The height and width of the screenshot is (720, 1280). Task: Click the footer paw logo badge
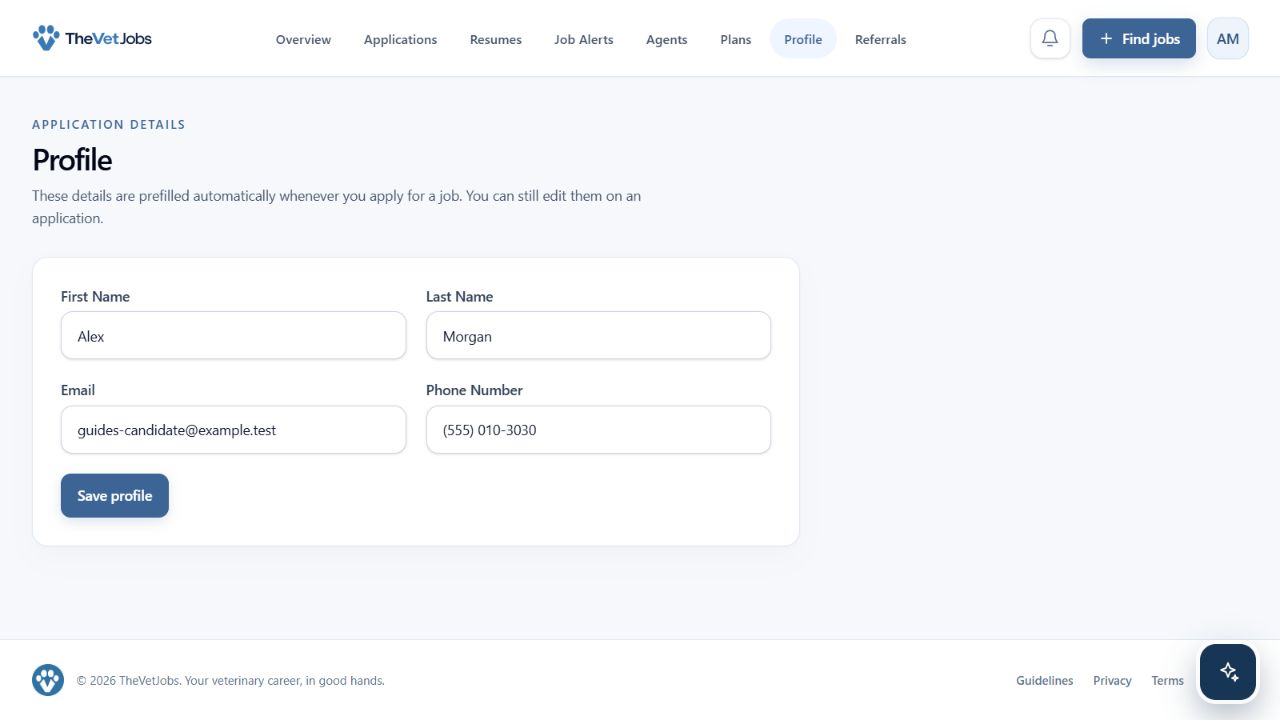(48, 680)
